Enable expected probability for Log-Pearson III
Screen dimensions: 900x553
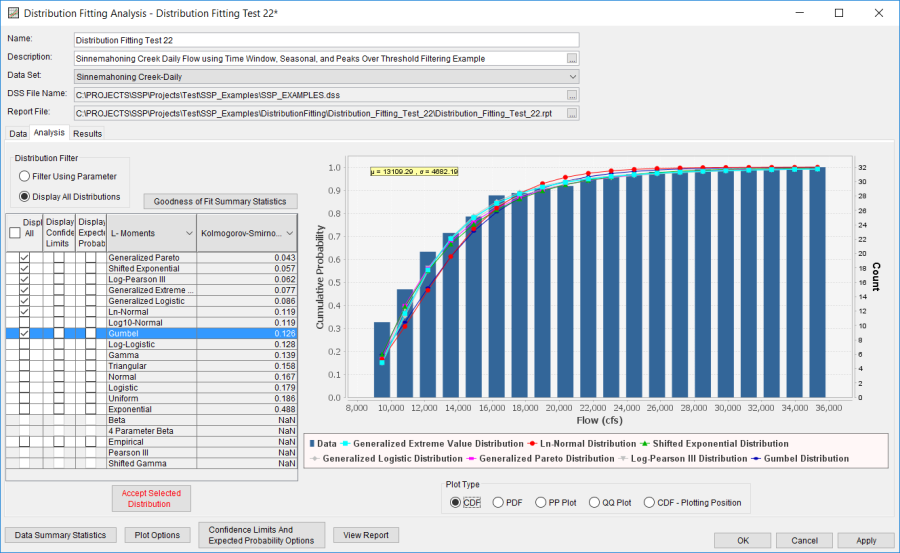coord(91,280)
